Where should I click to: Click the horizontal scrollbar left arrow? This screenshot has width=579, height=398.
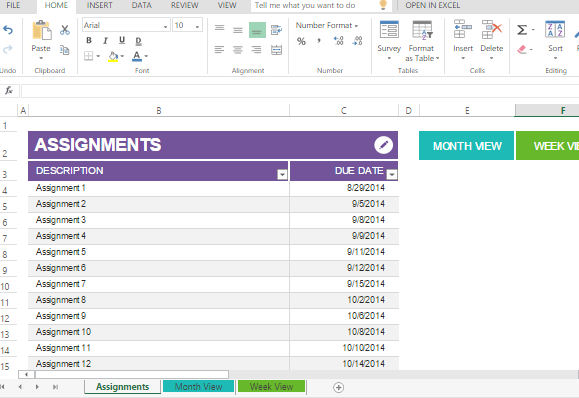[x=26, y=374]
